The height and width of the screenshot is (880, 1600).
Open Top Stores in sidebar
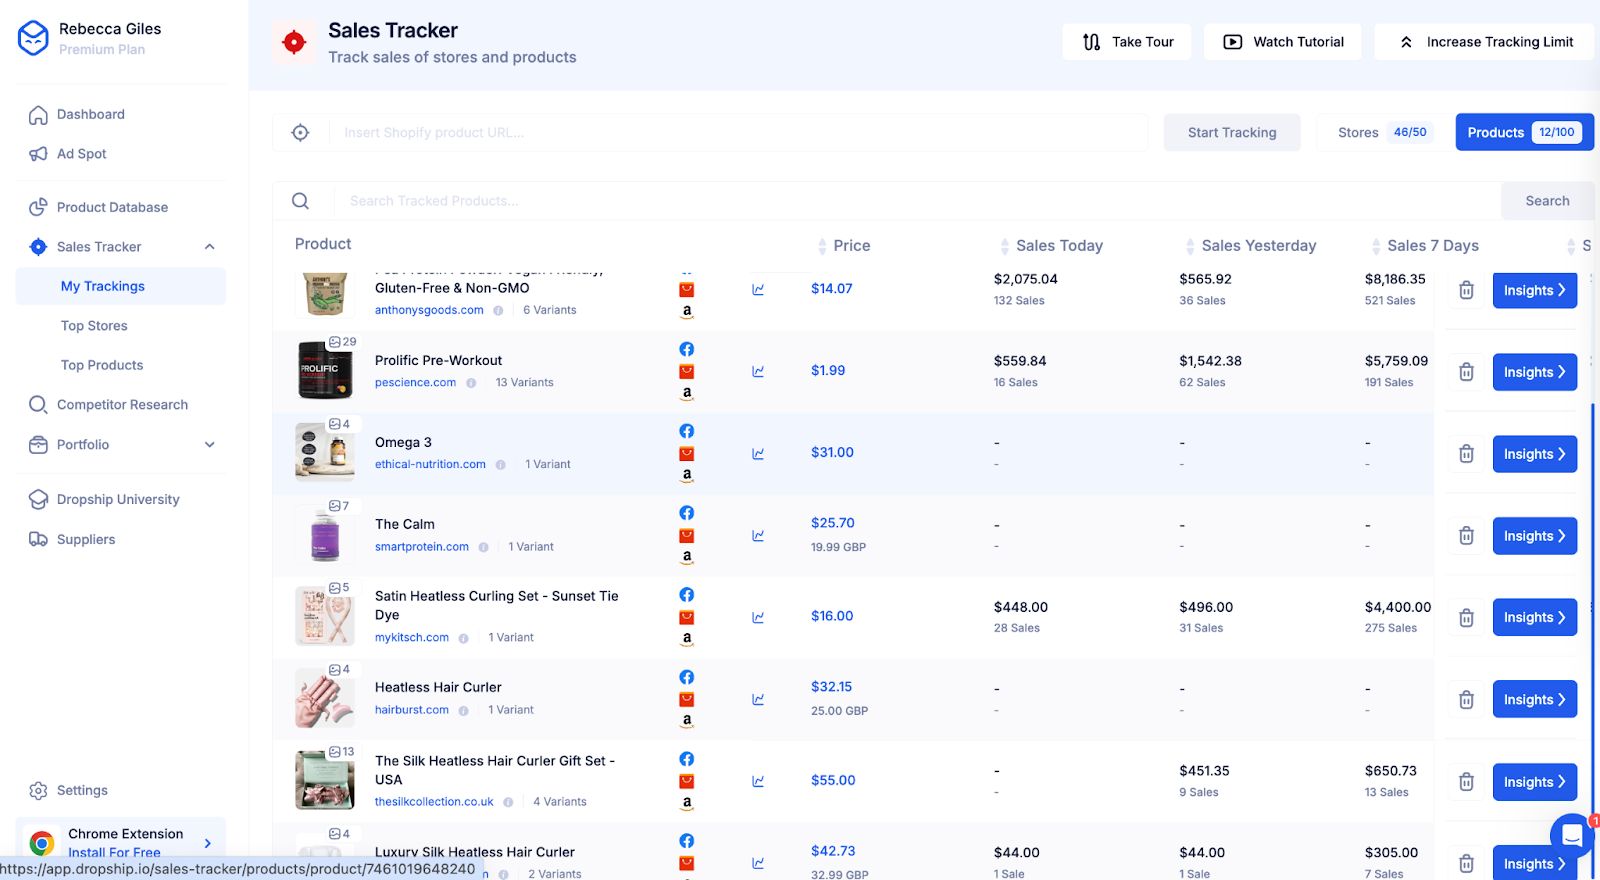[x=94, y=326]
